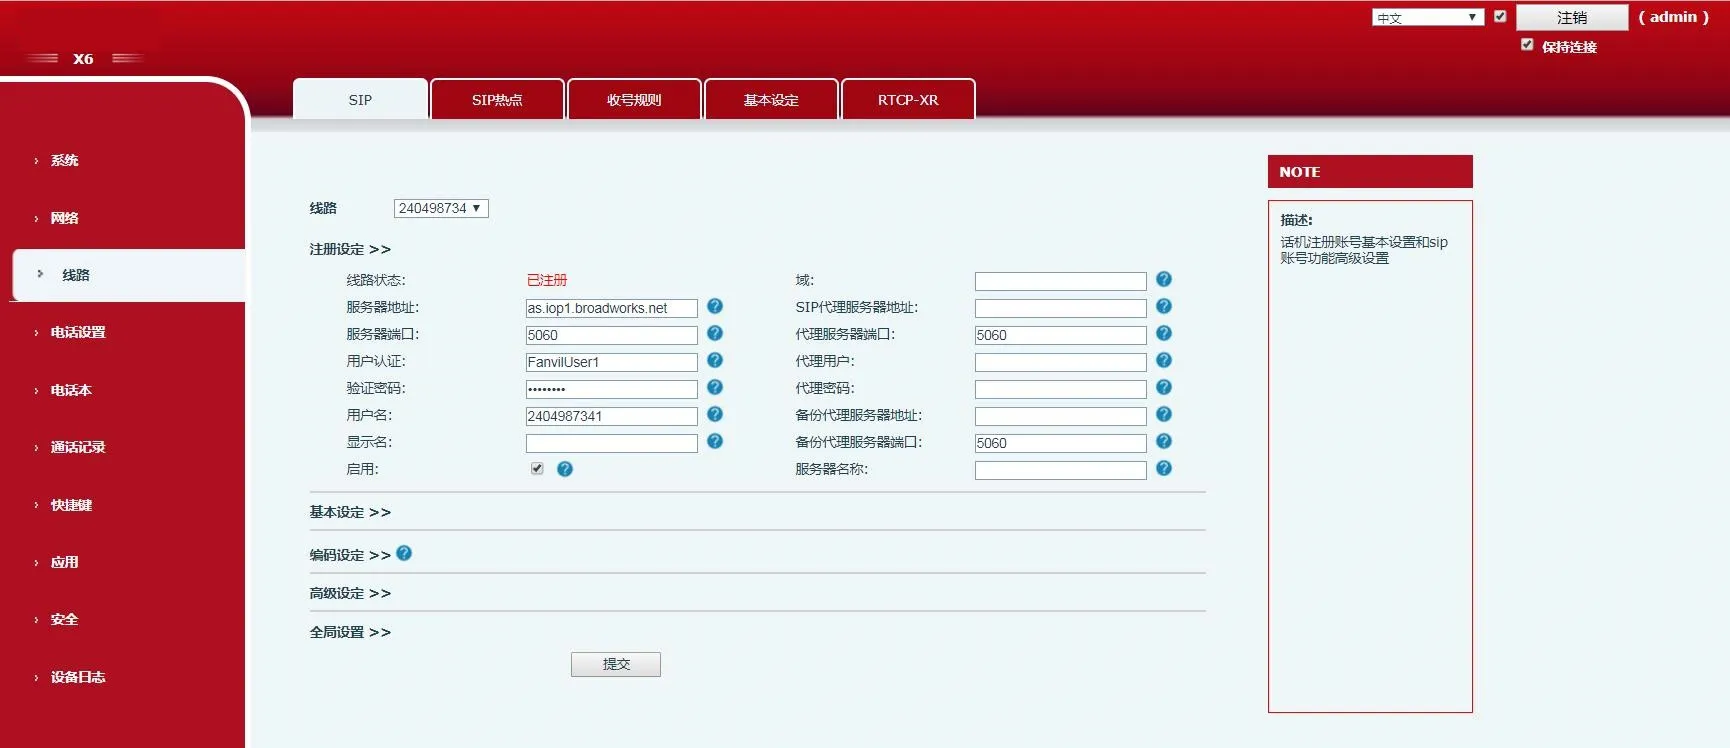Screen dimensions: 1730x748
Task: Open 电话设置 in the sidebar
Action: [x=78, y=332]
